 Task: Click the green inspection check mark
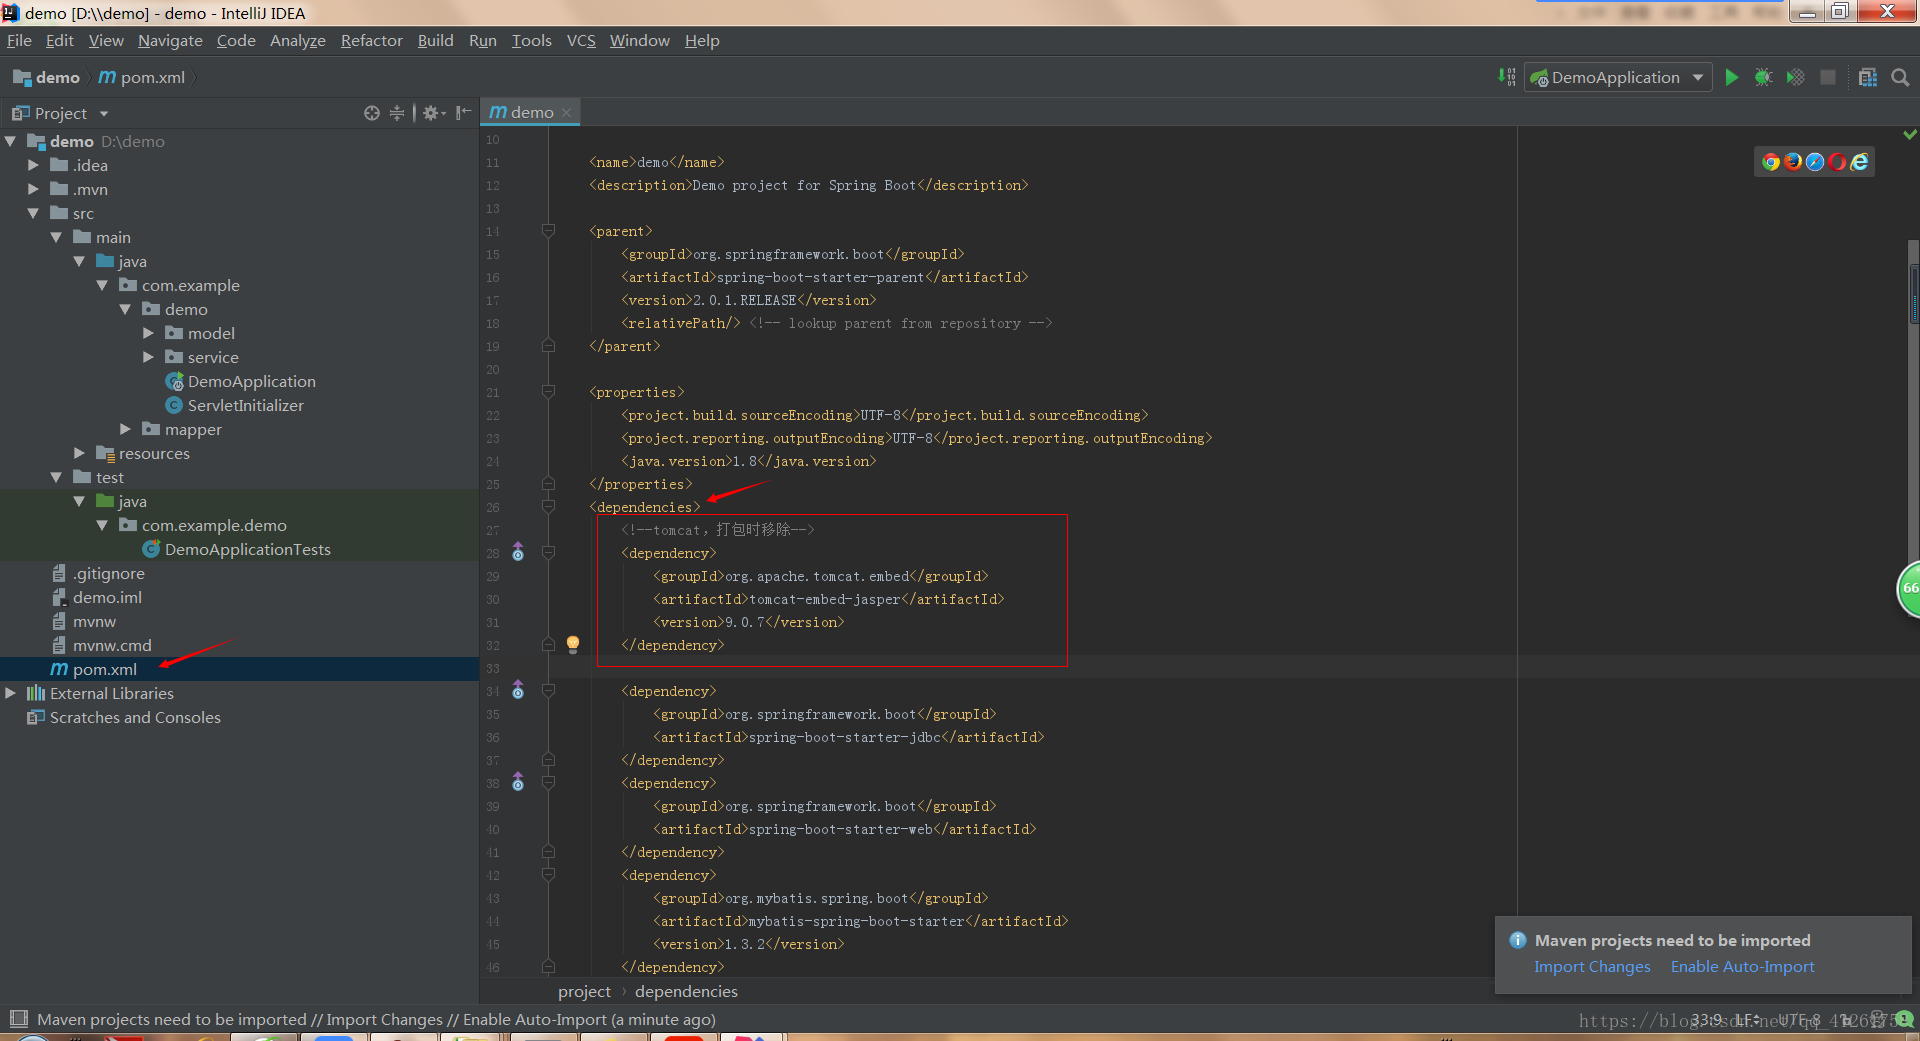[x=1910, y=134]
